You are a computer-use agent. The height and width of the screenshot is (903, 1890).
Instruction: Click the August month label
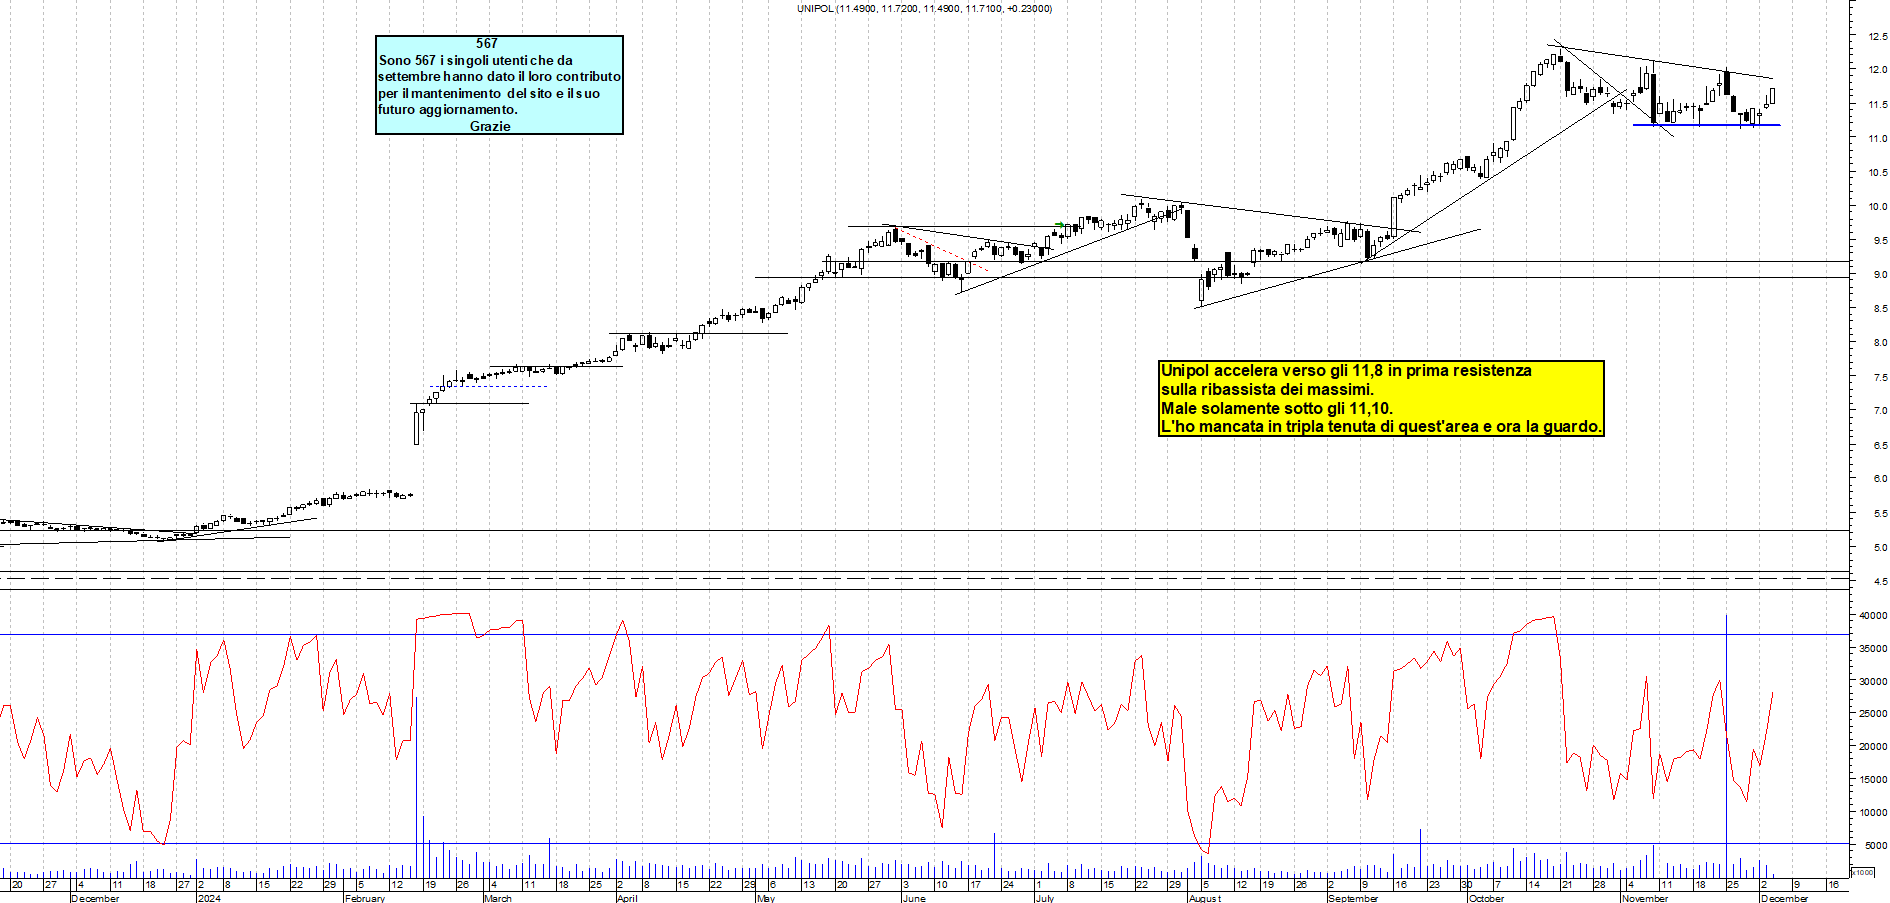(x=1205, y=898)
